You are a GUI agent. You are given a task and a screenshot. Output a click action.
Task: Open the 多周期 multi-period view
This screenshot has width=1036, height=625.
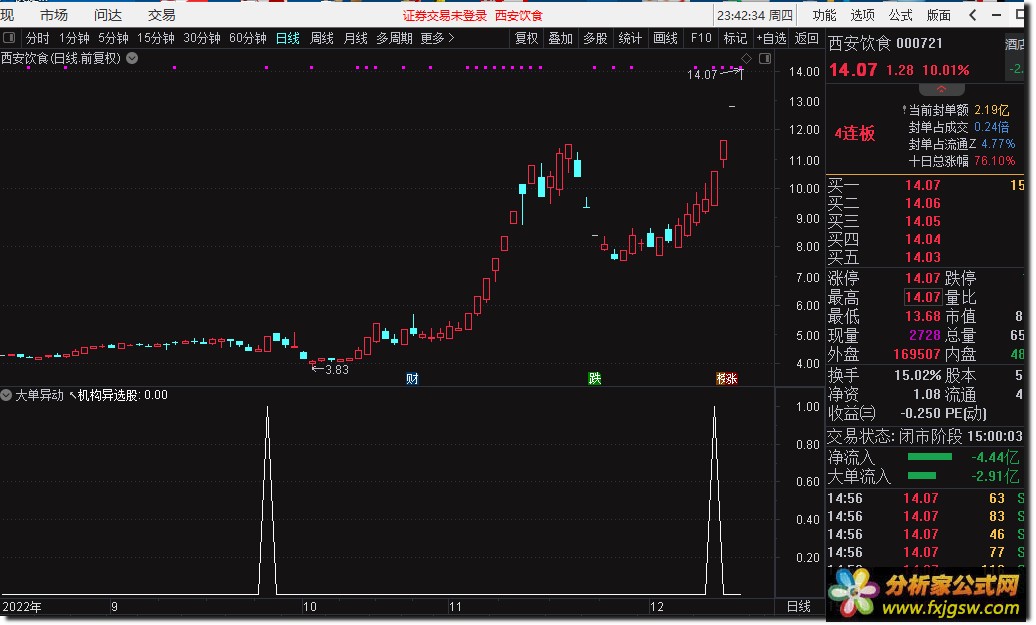click(394, 38)
